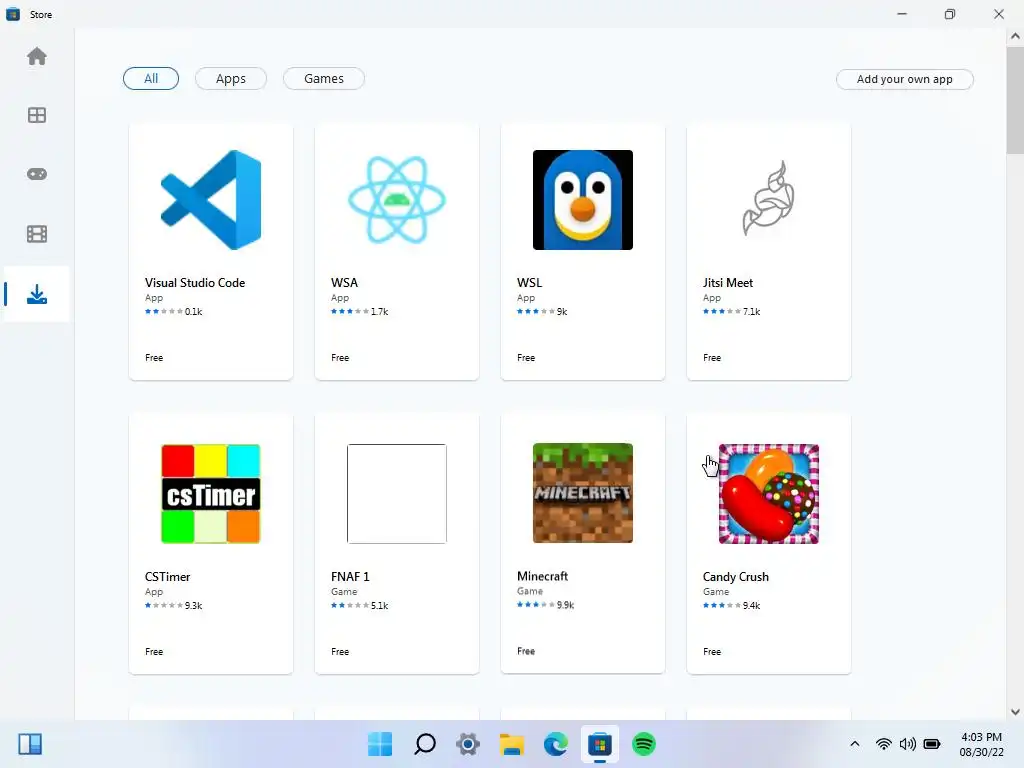Click Free price on Jitsi Meet card
This screenshot has width=1024, height=768.
712,358
